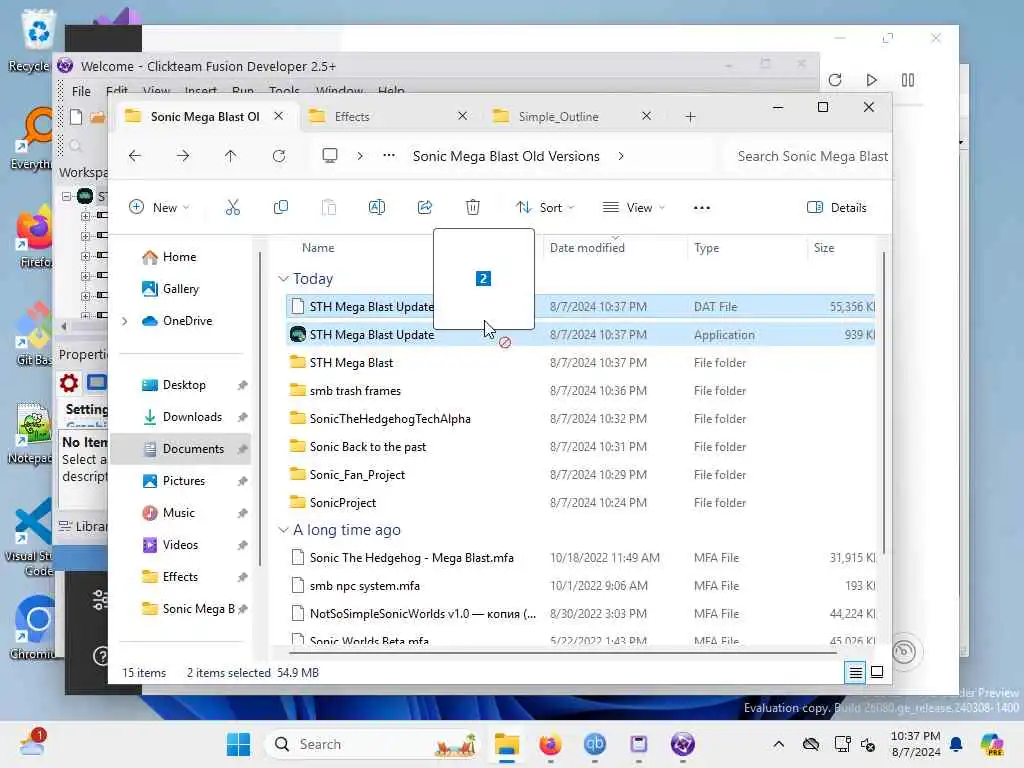
Task: Open the Sort dropdown
Action: (x=545, y=208)
